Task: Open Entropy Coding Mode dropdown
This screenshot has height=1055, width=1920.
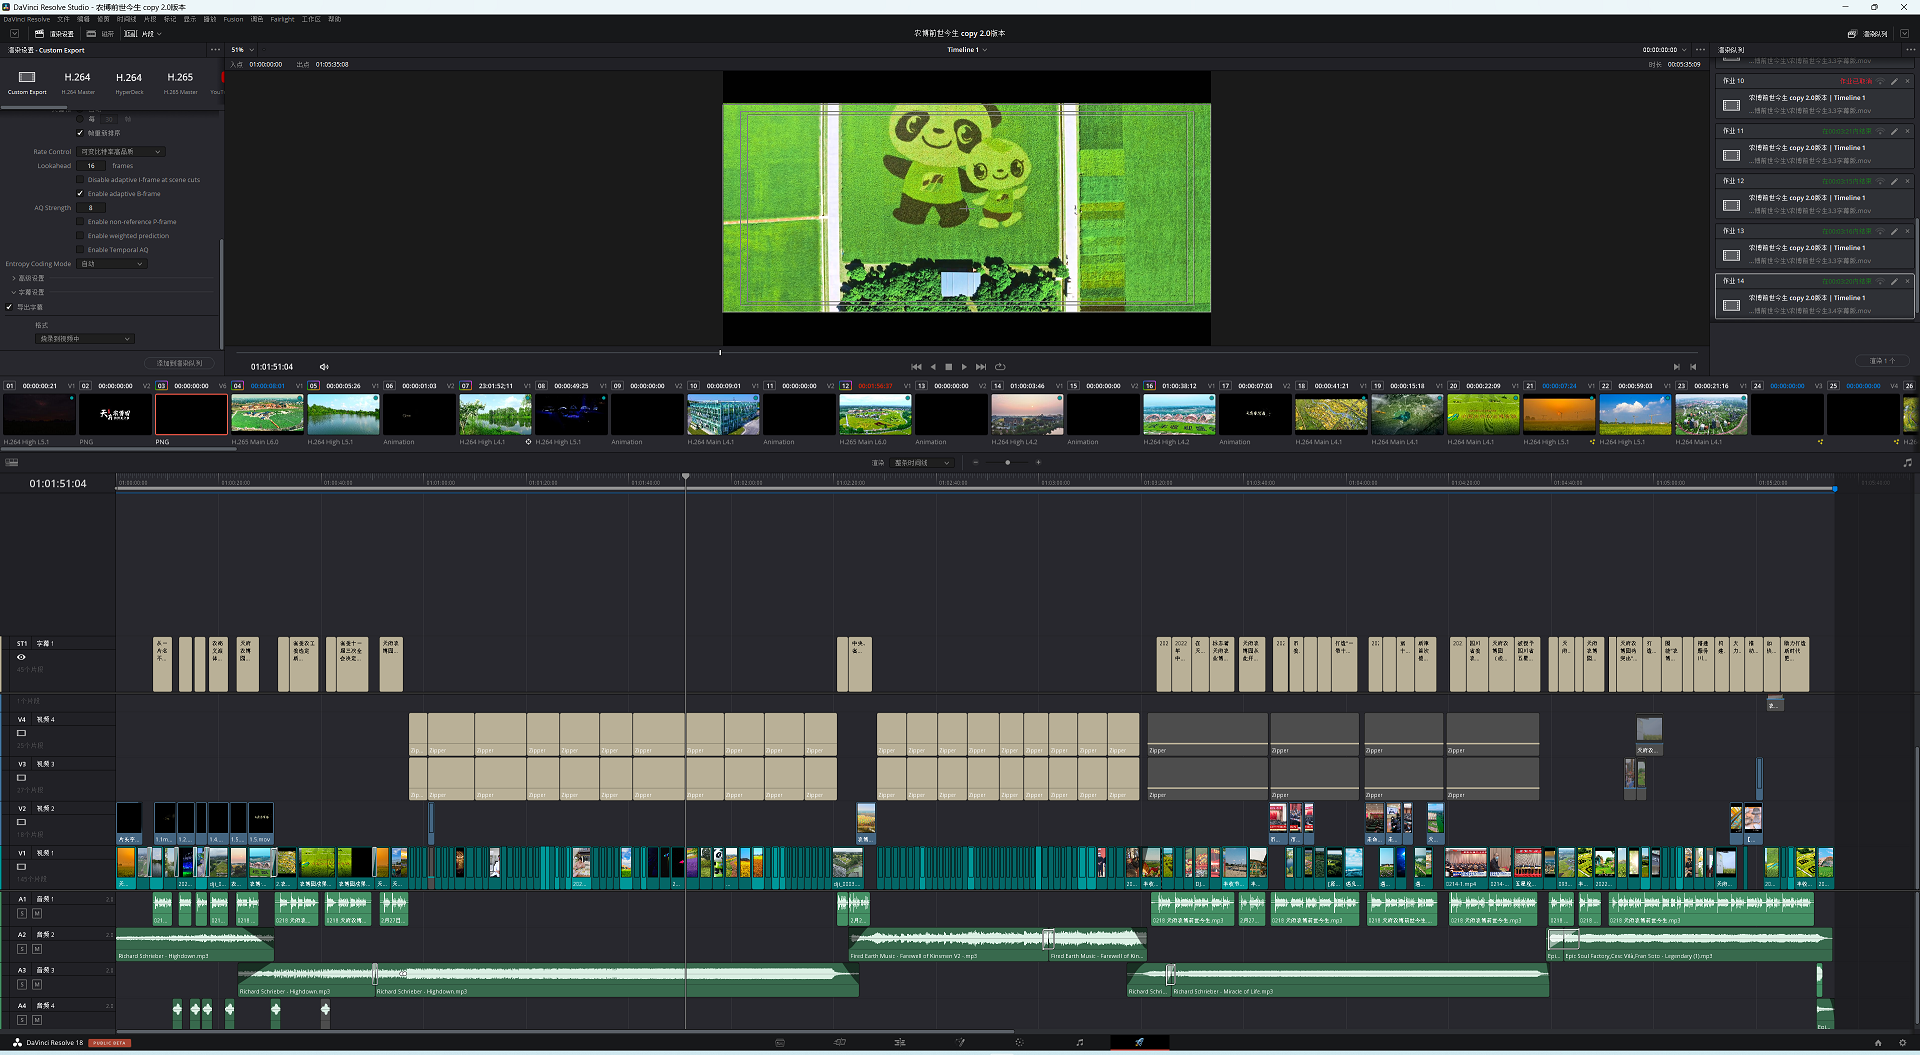Action: (x=112, y=264)
